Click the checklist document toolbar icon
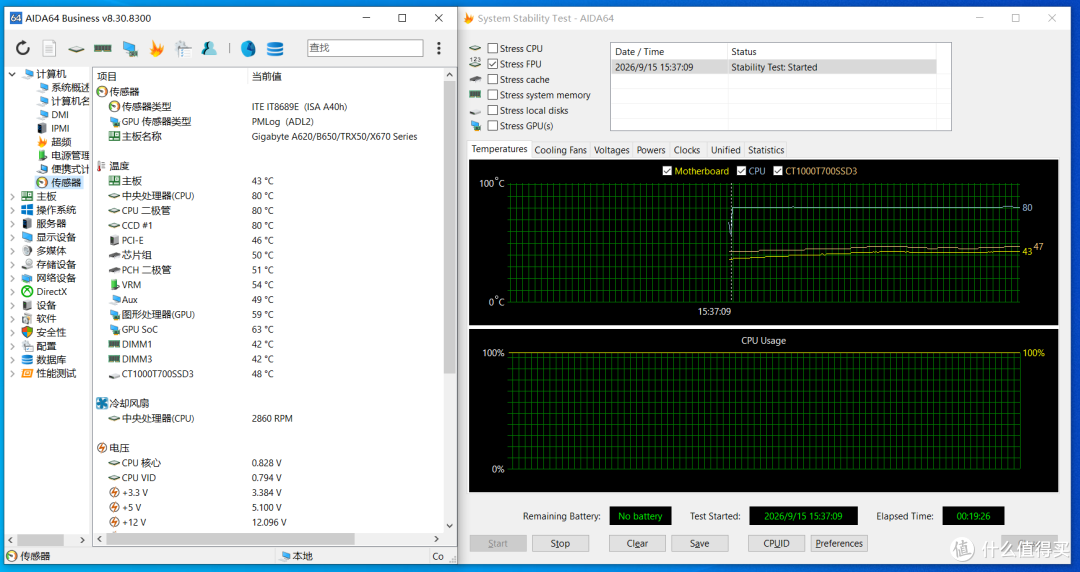The image size is (1080, 572). pos(183,48)
